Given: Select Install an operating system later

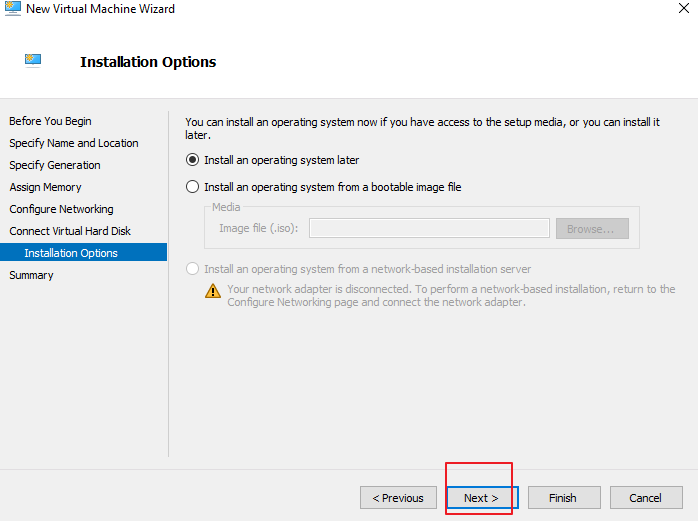Looking at the screenshot, I should click(193, 160).
